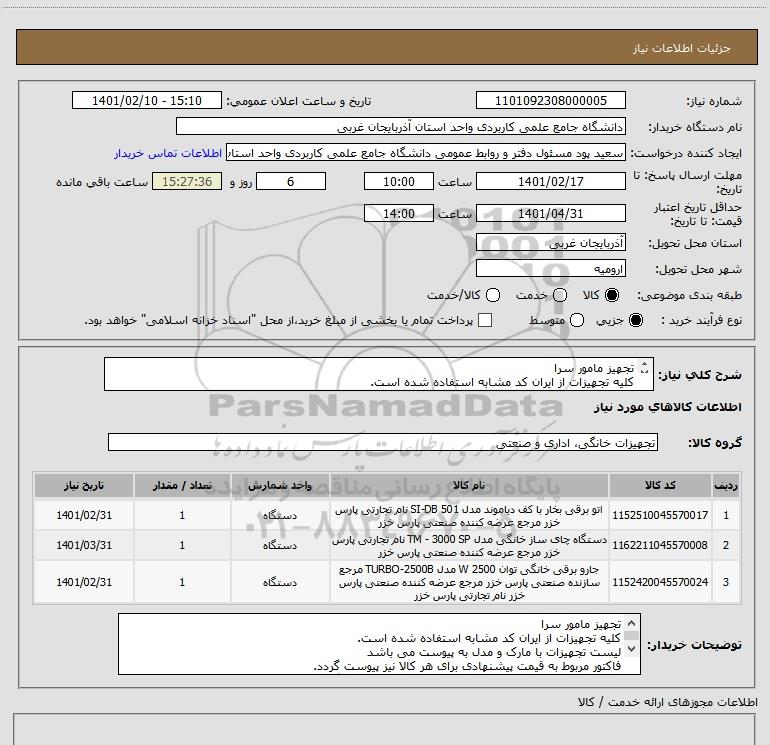770x745 pixels.
Task: Toggle the اسناد خزانه اسلامی payment checkbox
Action: coord(485,320)
